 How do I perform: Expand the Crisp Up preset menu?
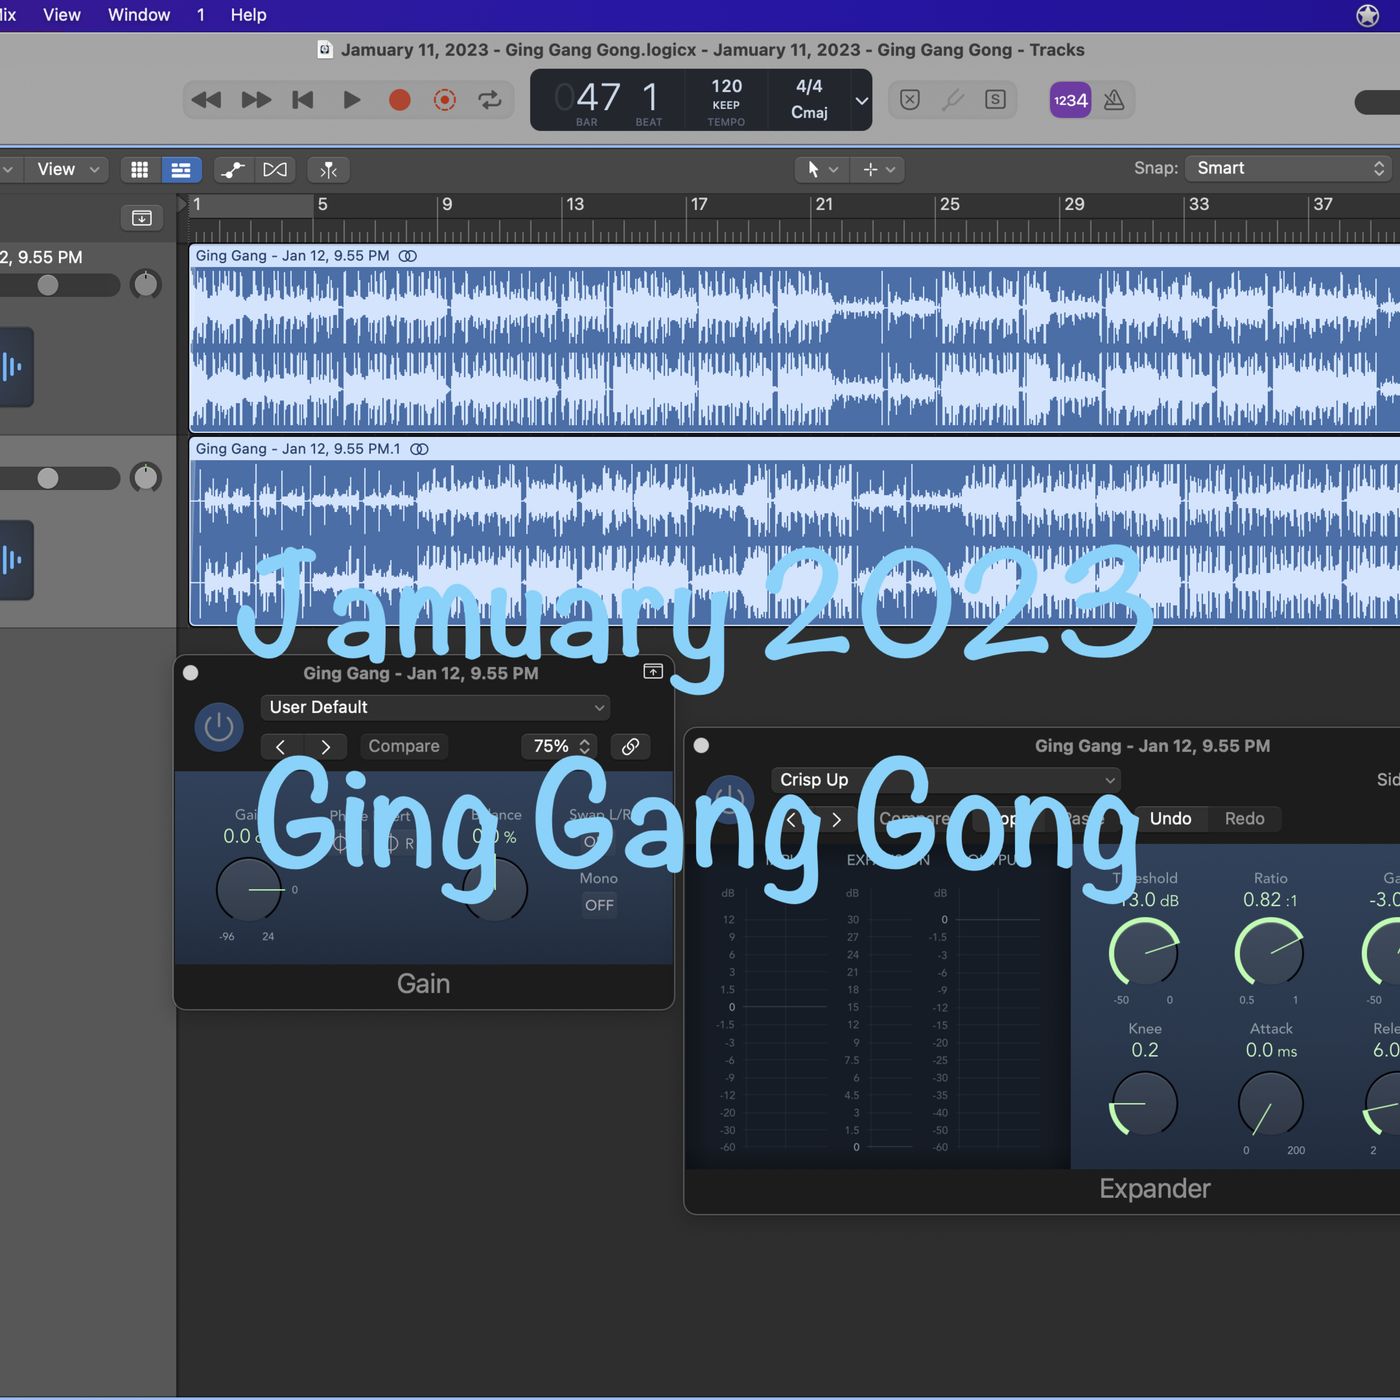[x=945, y=780]
